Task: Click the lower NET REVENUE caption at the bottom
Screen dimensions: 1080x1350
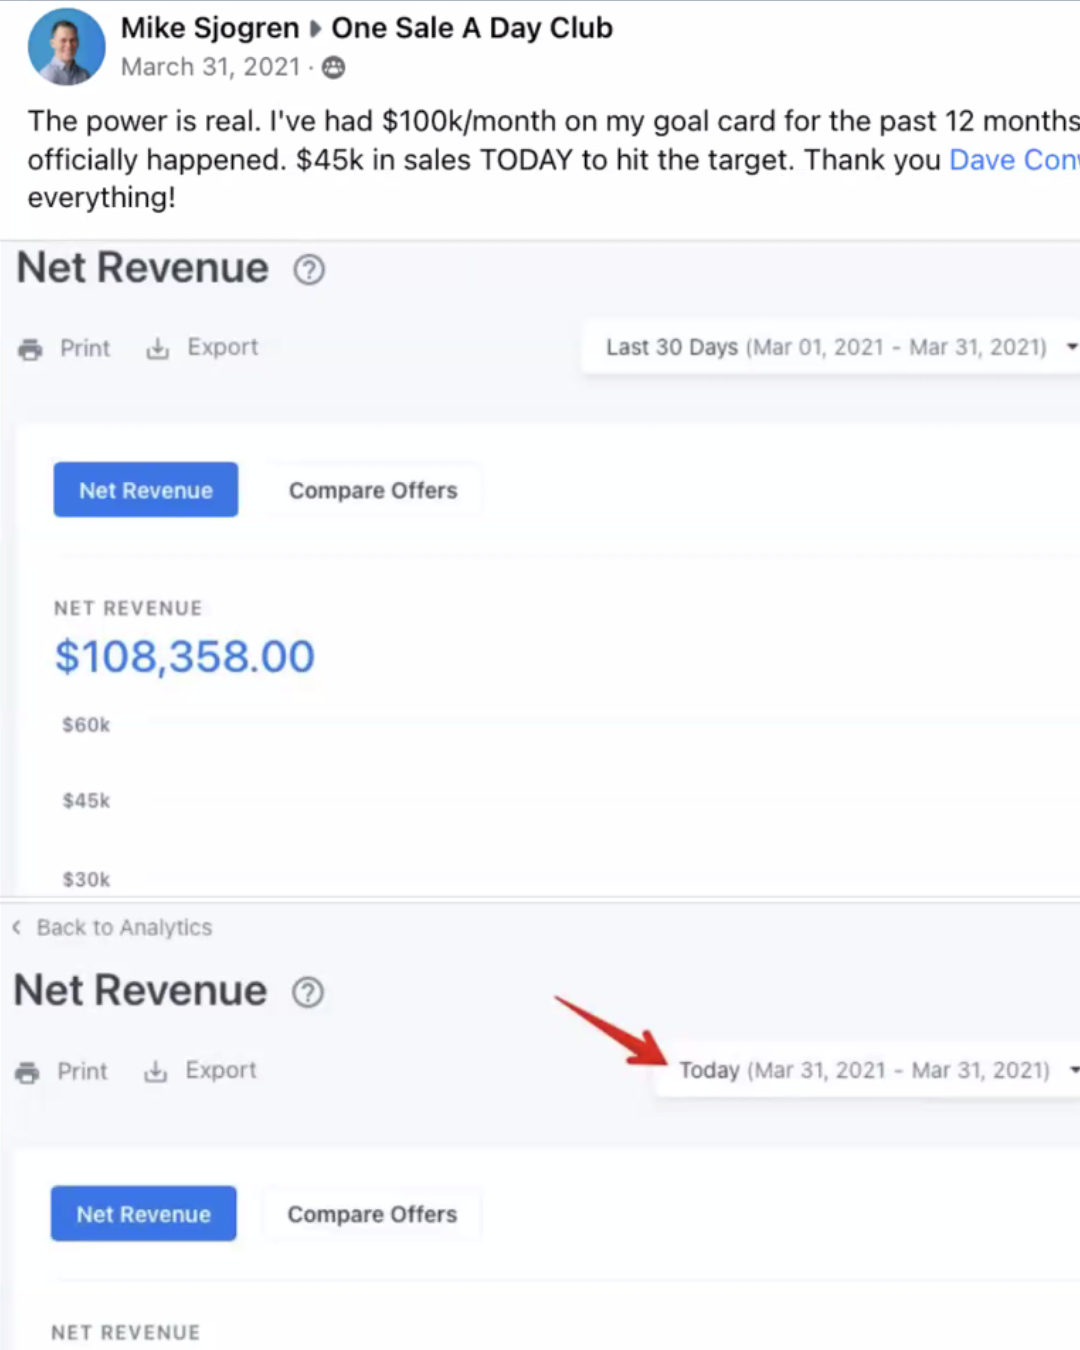Action: [125, 1333]
